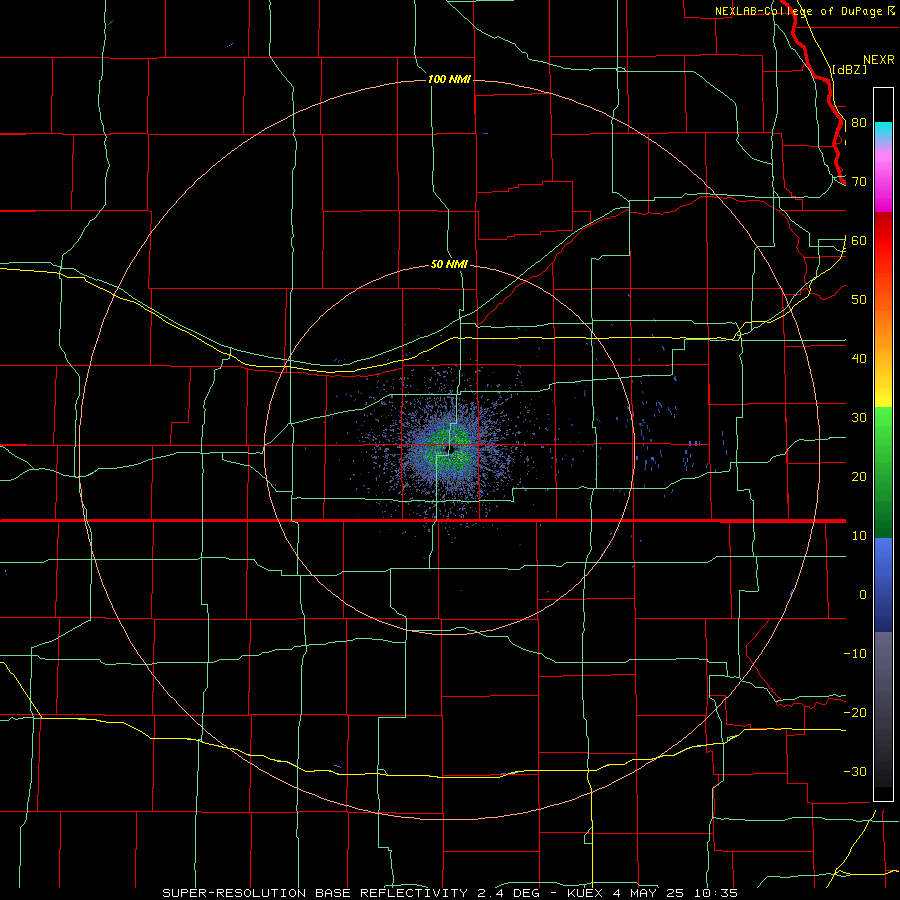Click the red band of the color bar
Image resolution: width=900 pixels, height=900 pixels.
[x=883, y=241]
